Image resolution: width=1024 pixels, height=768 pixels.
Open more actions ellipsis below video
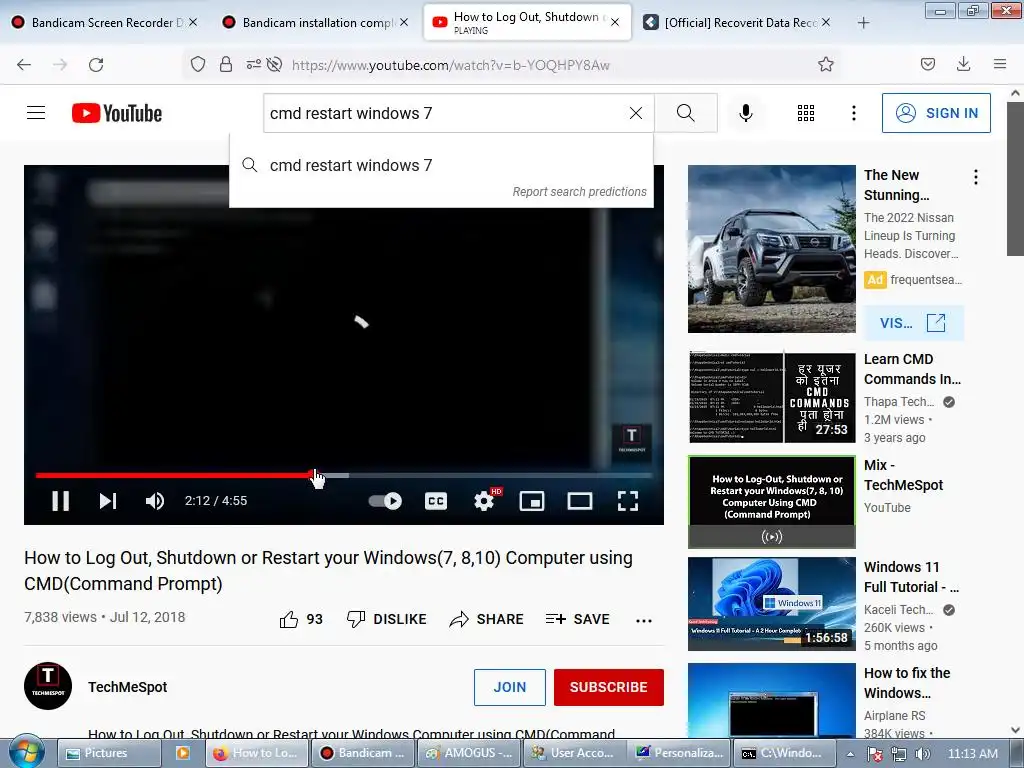click(x=644, y=620)
